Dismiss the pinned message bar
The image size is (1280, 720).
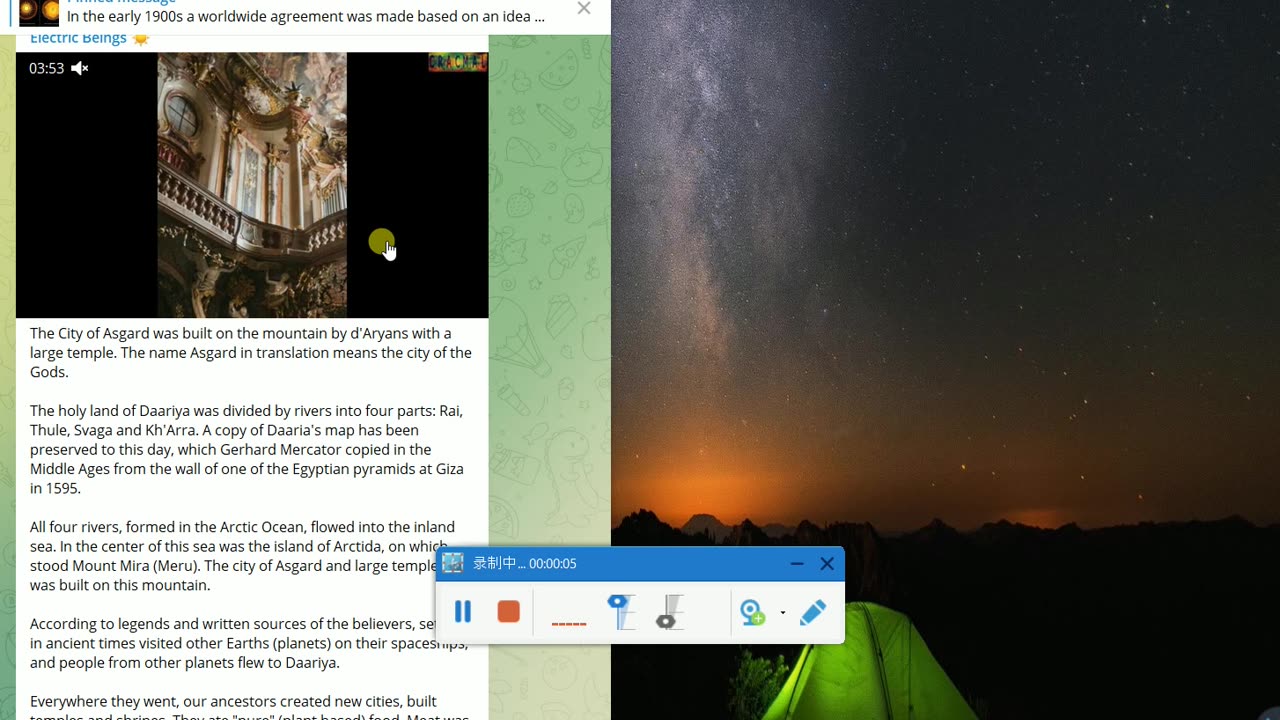[584, 9]
